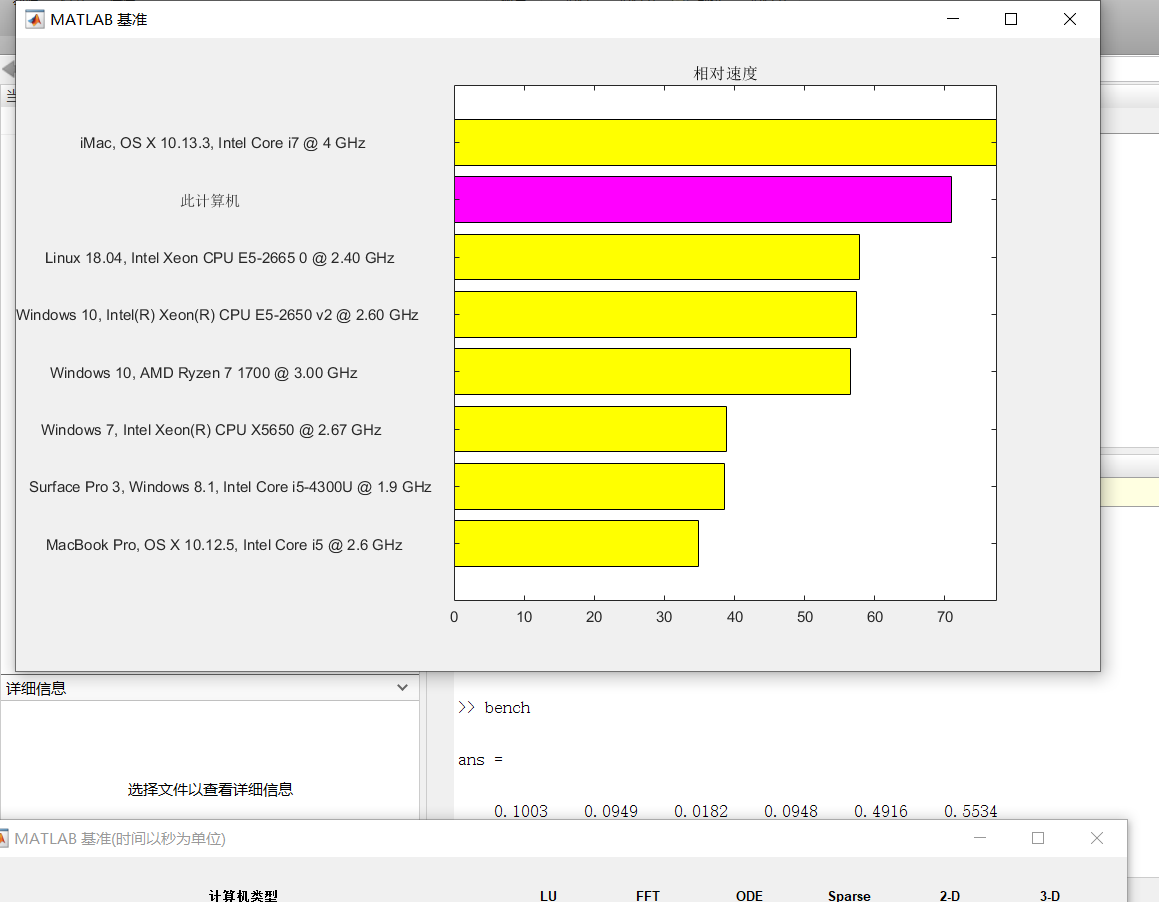Click the MacBook Pro Core i5 bar
Screen dimensions: 1159x902
coord(576,544)
